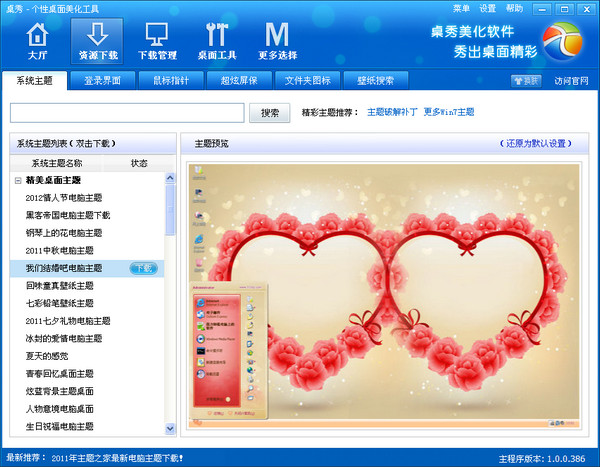Image resolution: width=600 pixels, height=467 pixels.
Task: Select 我们结婚吧电脑主题 row
Action: (87, 268)
